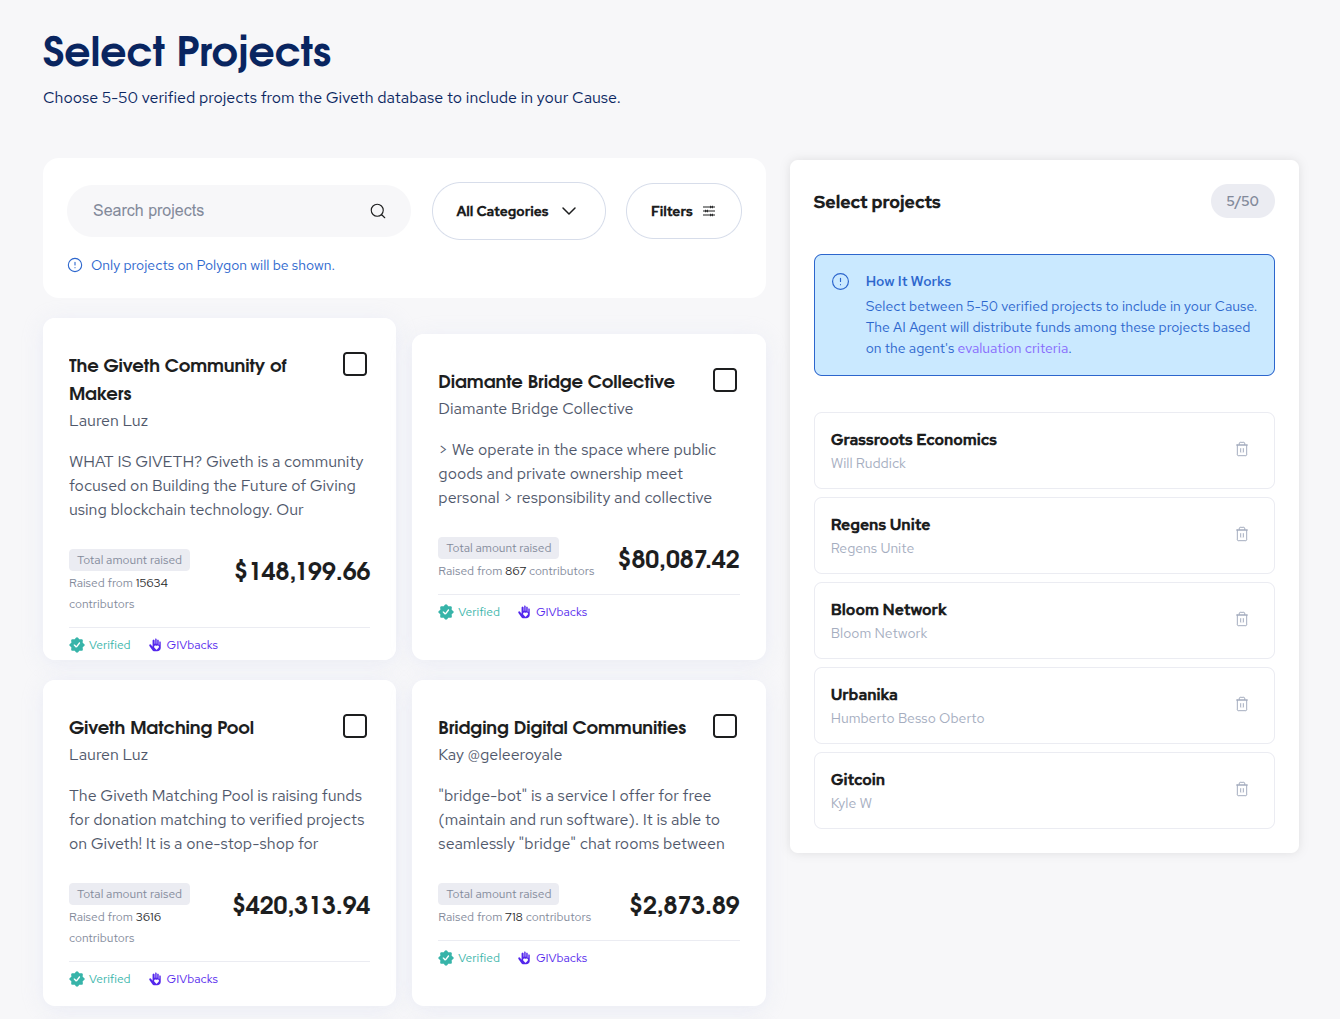
Task: Check The Giveth Community of Makers checkbox
Action: (355, 364)
